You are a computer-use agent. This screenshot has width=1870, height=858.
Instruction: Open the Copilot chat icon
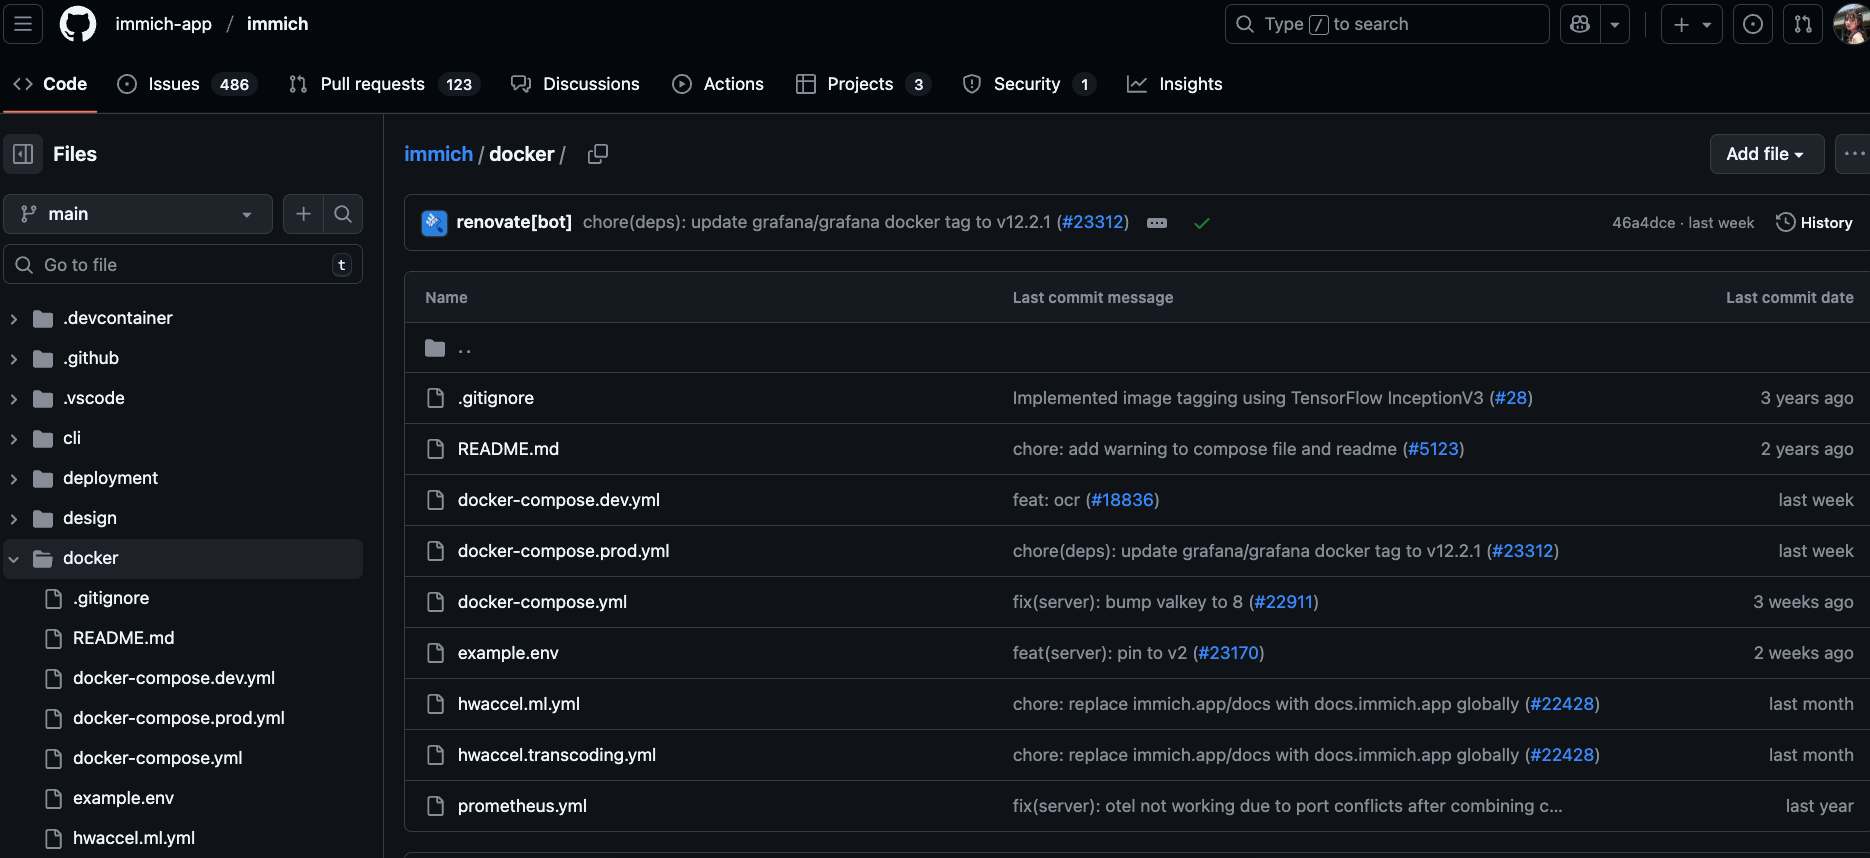(x=1580, y=24)
